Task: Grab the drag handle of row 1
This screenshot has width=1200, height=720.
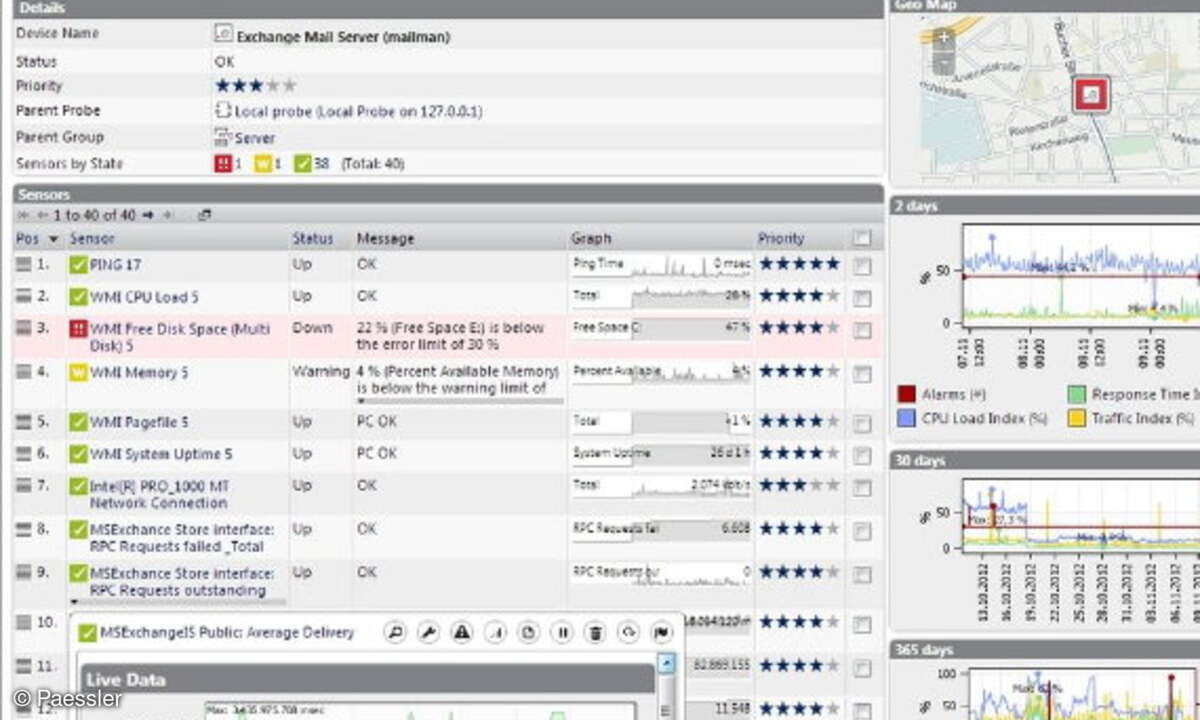Action: 24,265
